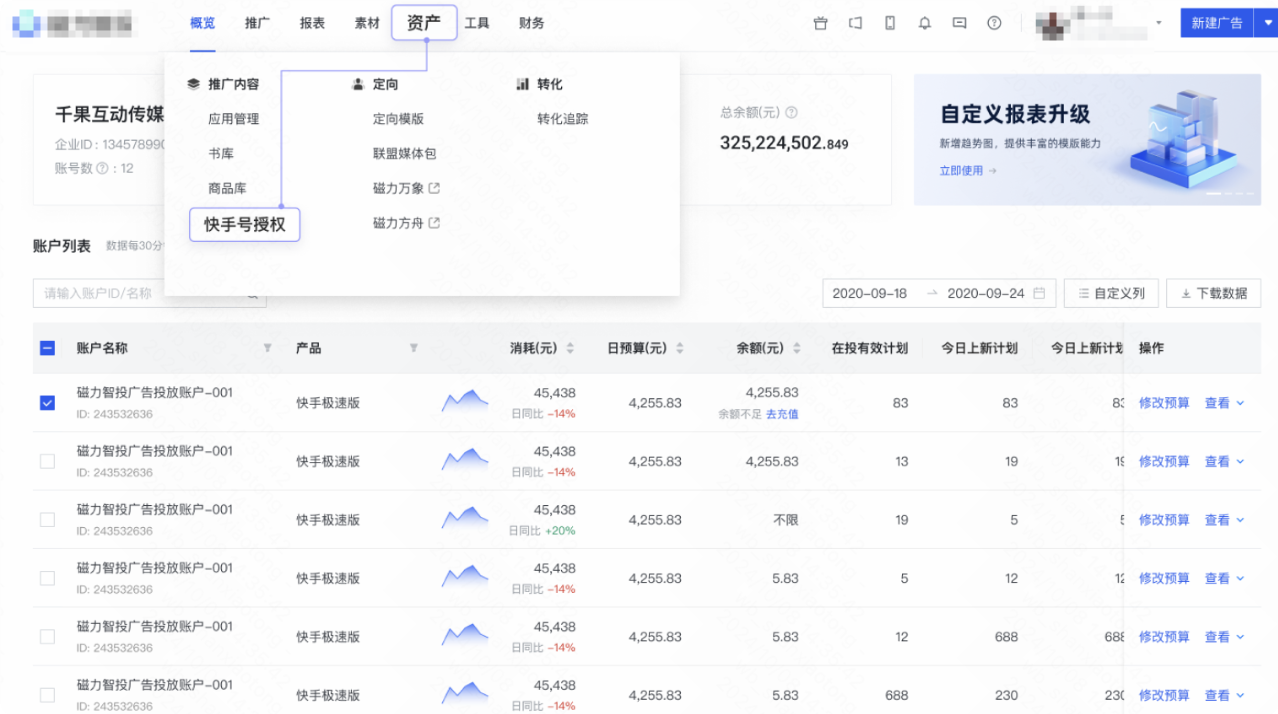Toggle the select-all checkbox in table header
1278x714 pixels.
[47, 348]
